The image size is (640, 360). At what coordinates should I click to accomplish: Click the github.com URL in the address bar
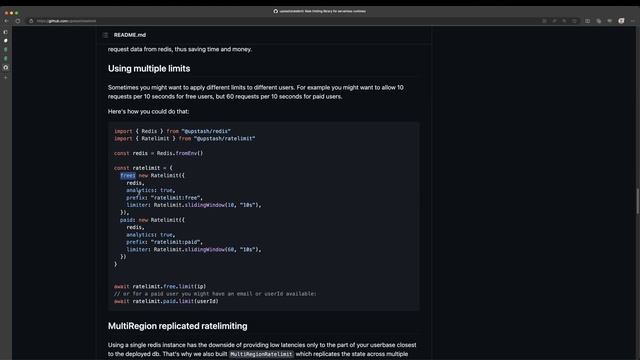(66, 21)
